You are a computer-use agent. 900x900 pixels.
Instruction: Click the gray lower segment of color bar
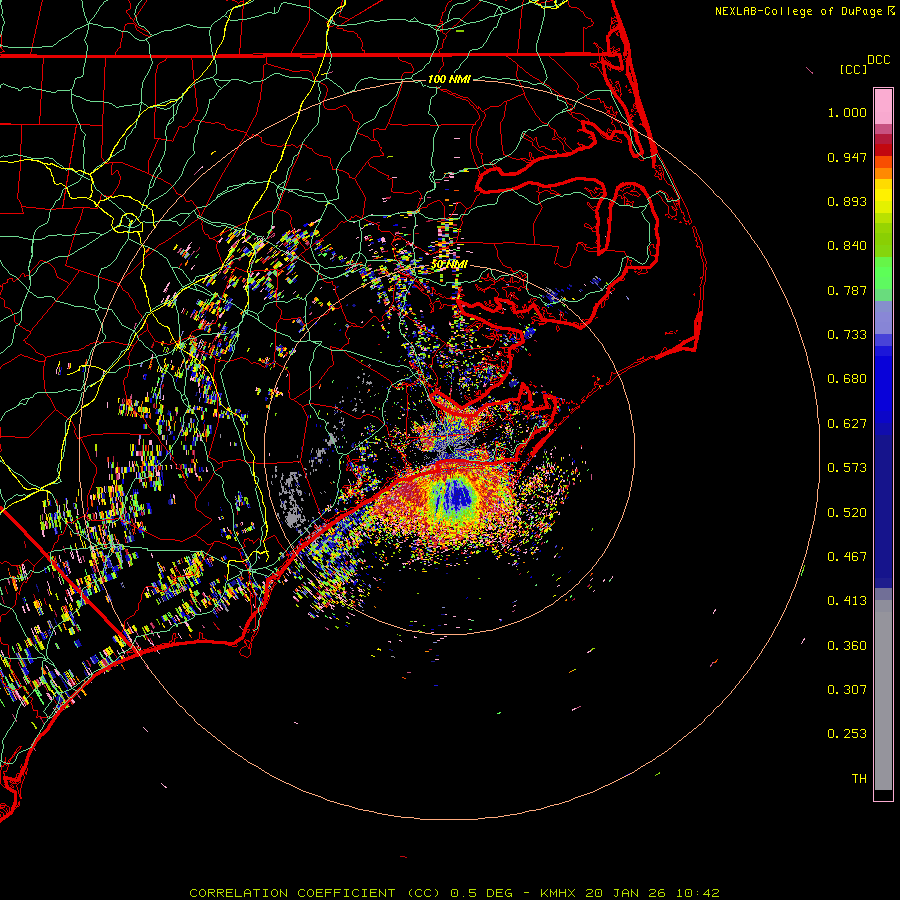point(883,695)
